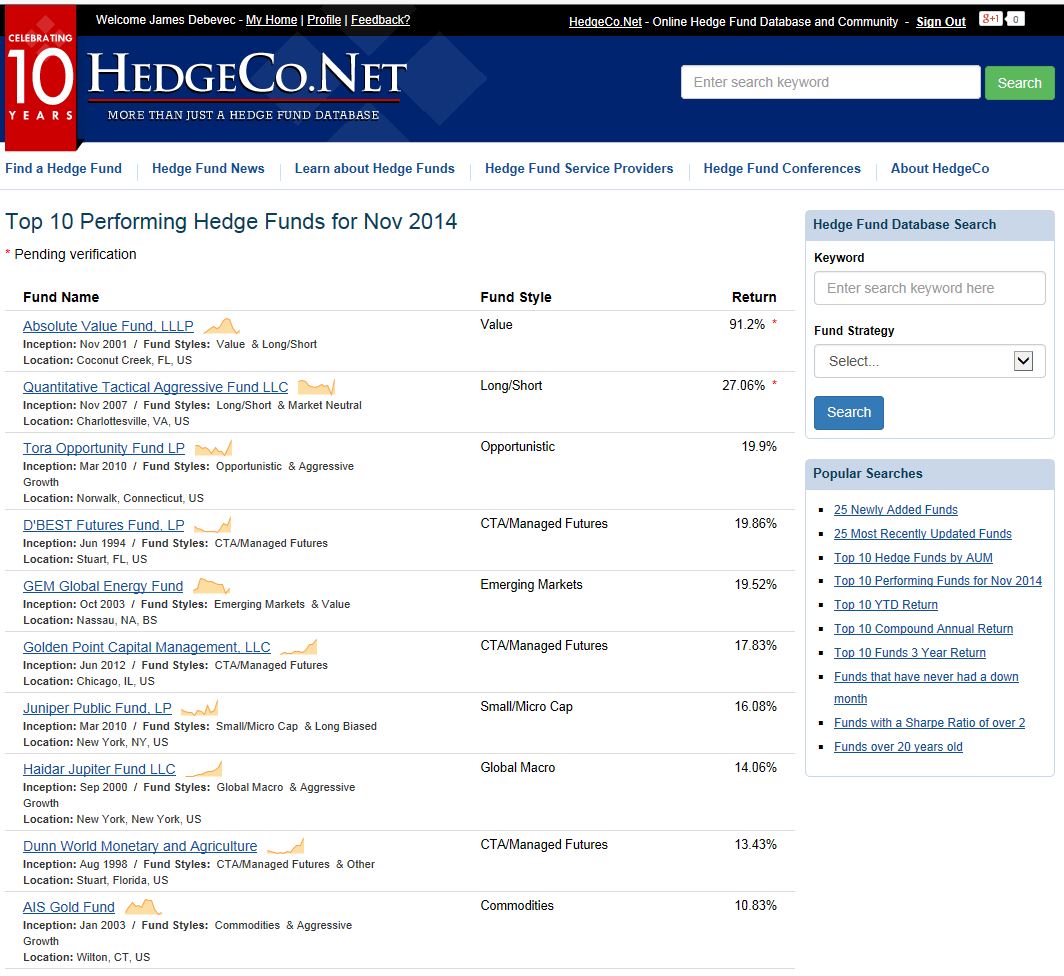Open Feedback? link

tap(381, 20)
